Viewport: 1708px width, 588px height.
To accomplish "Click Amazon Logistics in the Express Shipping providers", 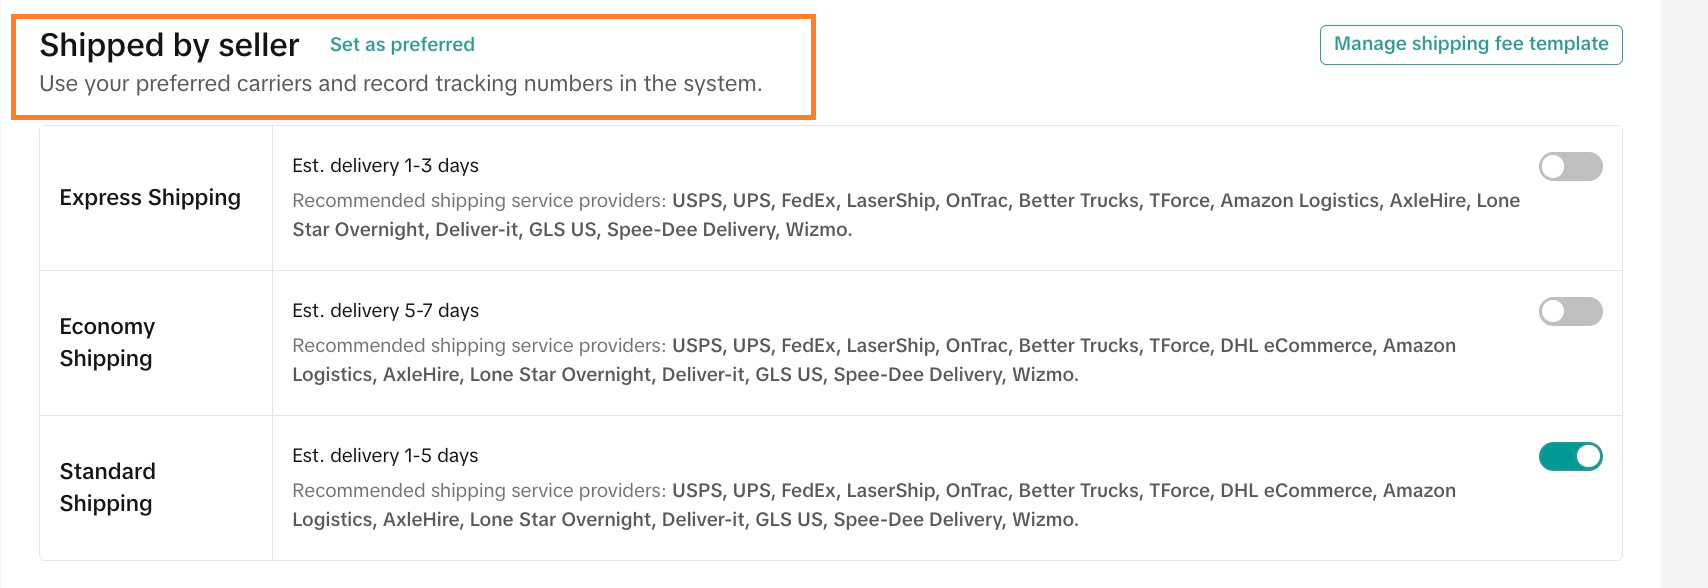I will pos(1299,201).
